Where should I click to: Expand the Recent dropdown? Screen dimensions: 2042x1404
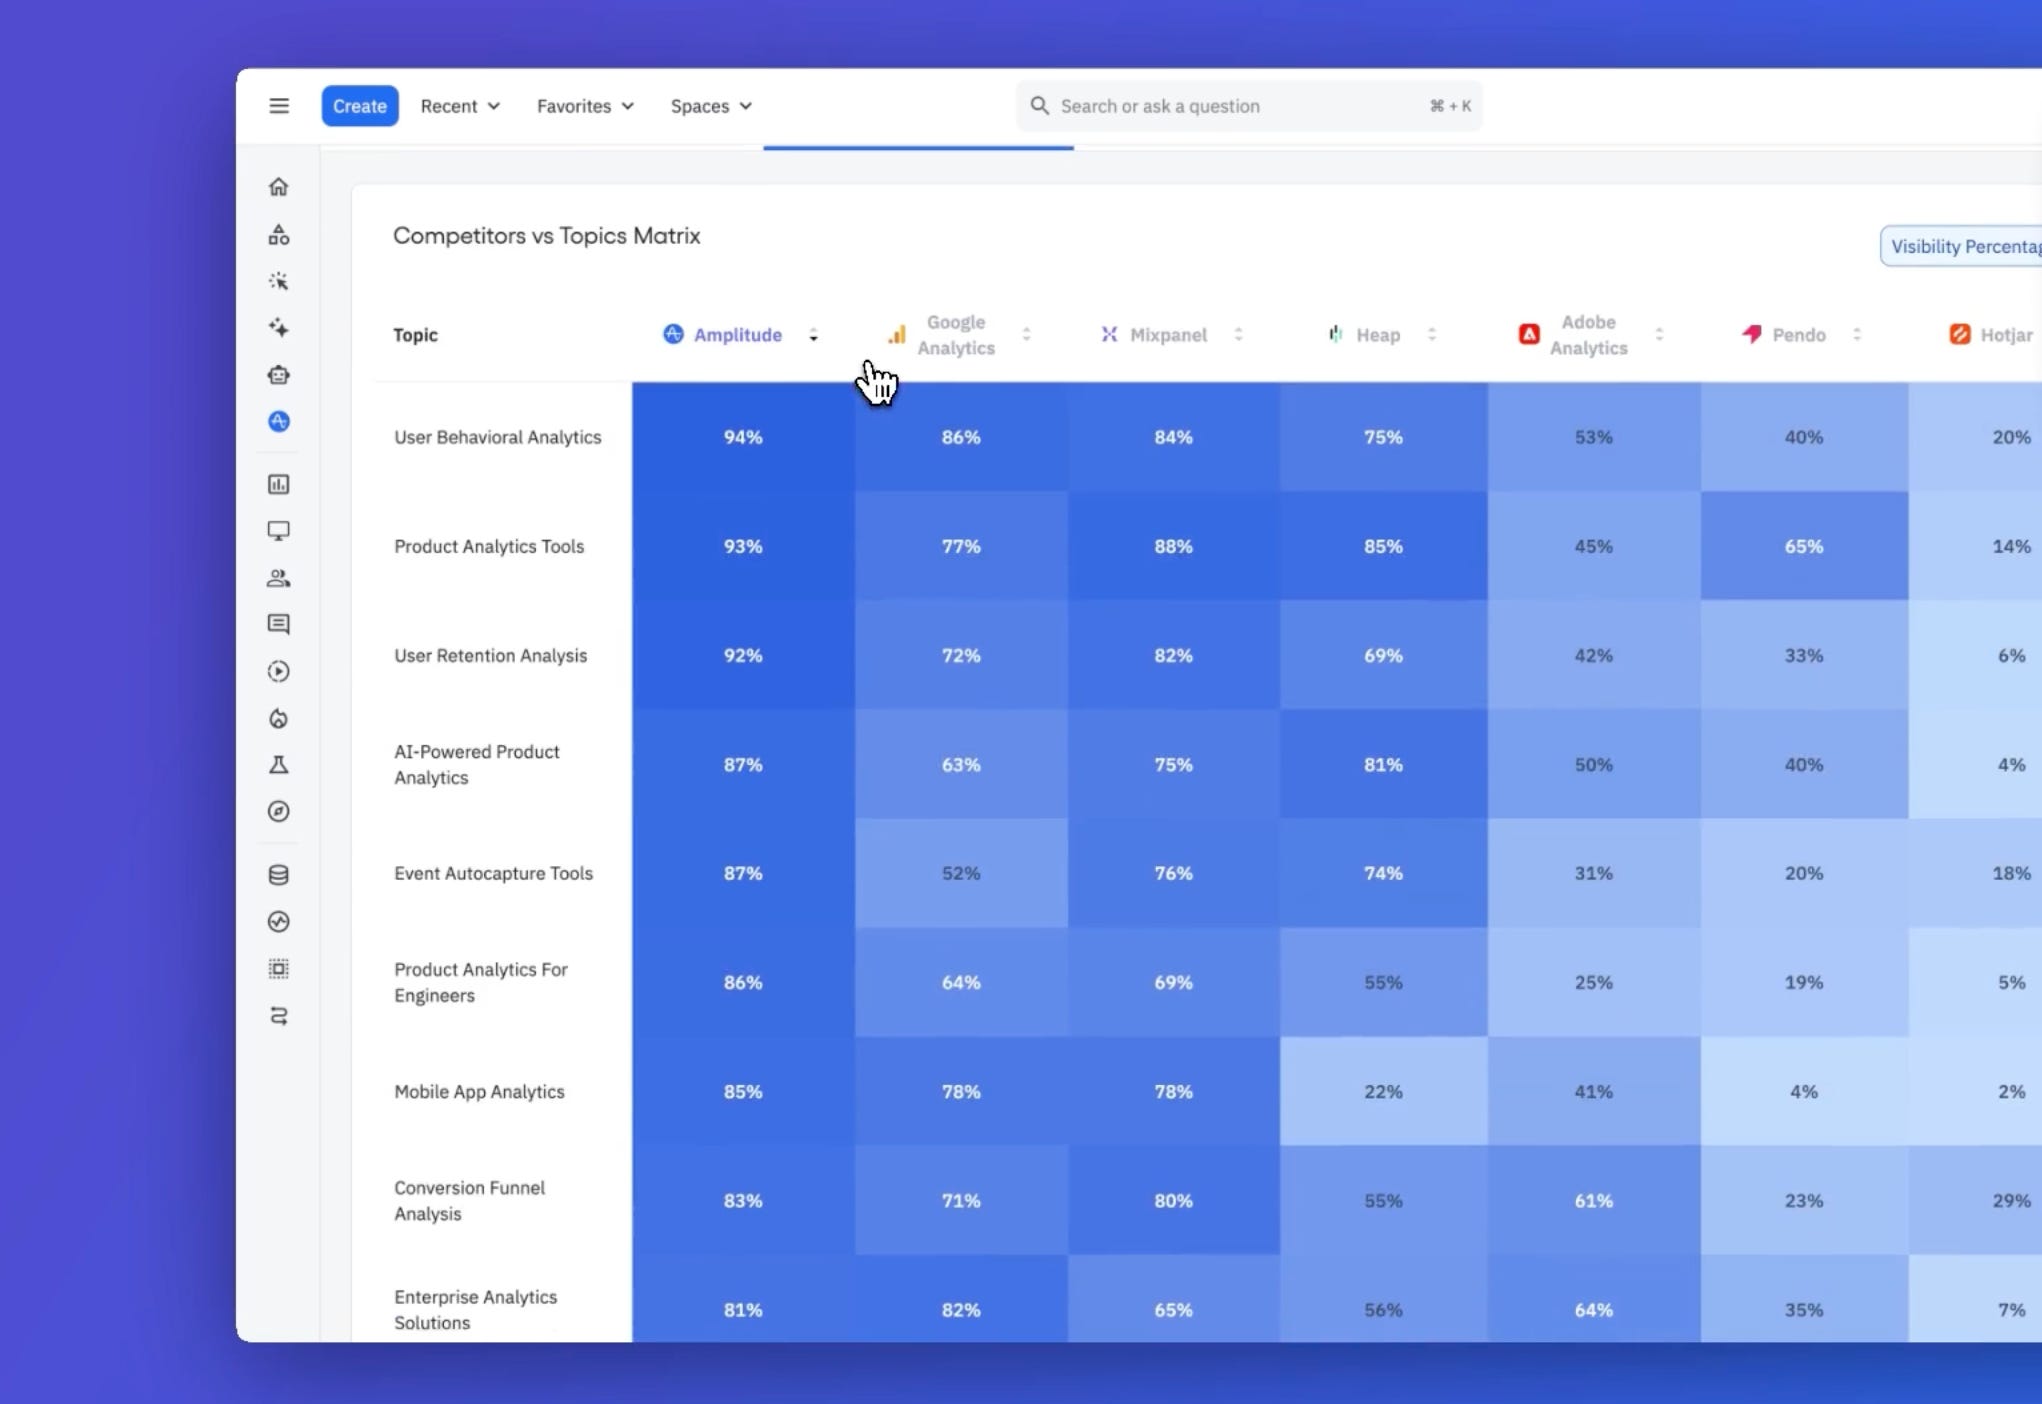[x=459, y=106]
